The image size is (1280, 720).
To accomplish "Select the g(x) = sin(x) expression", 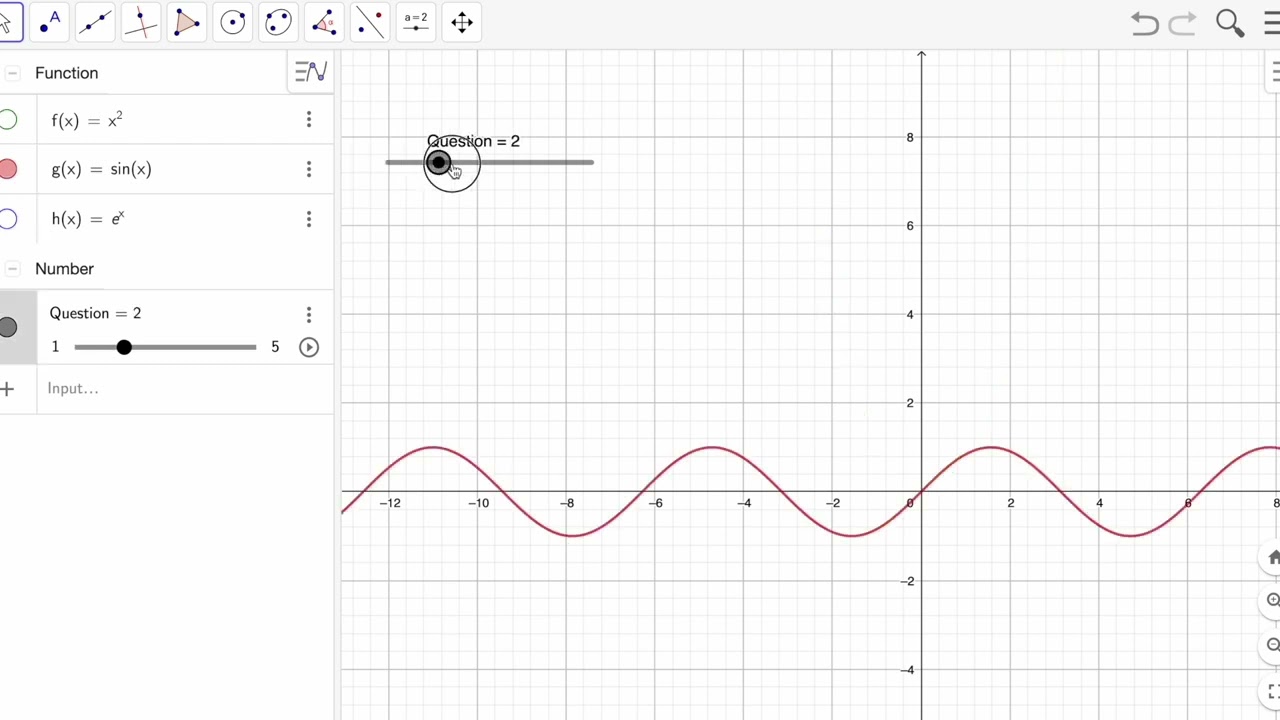I will click(x=101, y=169).
